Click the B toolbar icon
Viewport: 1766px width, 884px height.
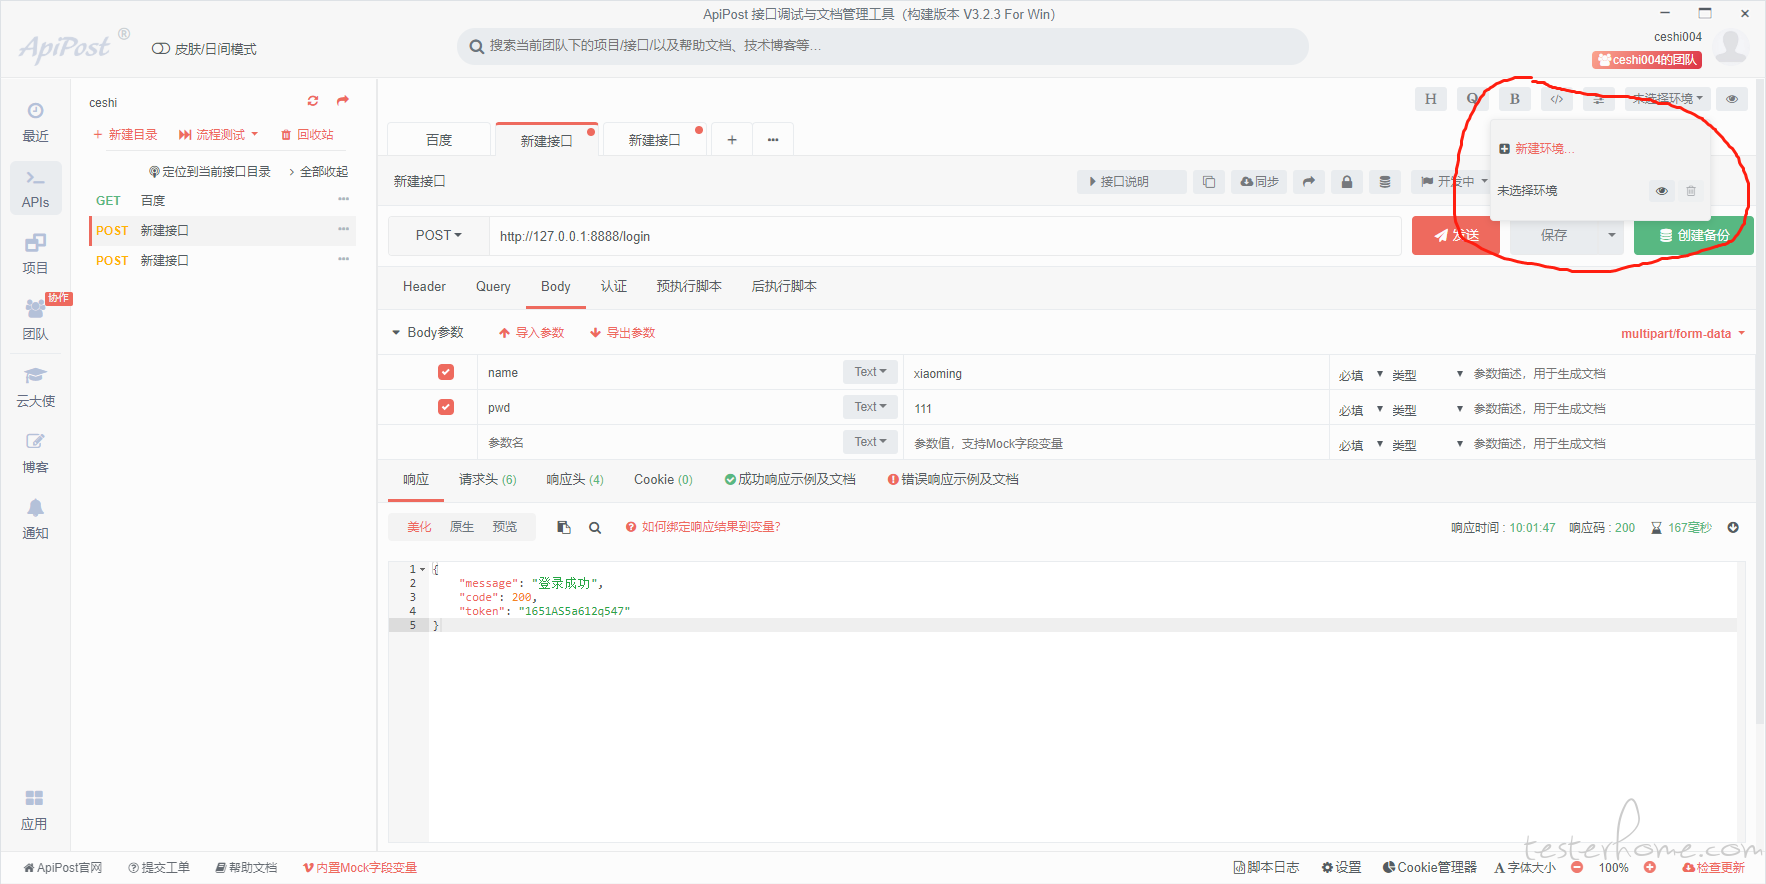[1515, 99]
